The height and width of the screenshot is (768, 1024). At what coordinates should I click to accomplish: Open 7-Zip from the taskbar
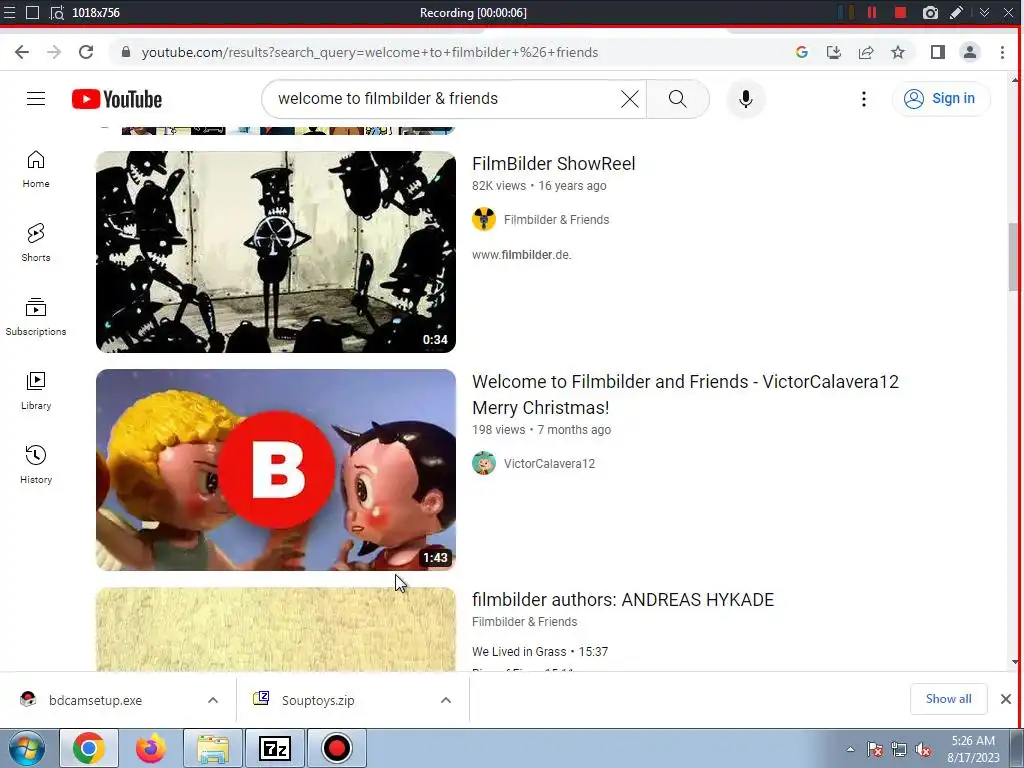274,748
